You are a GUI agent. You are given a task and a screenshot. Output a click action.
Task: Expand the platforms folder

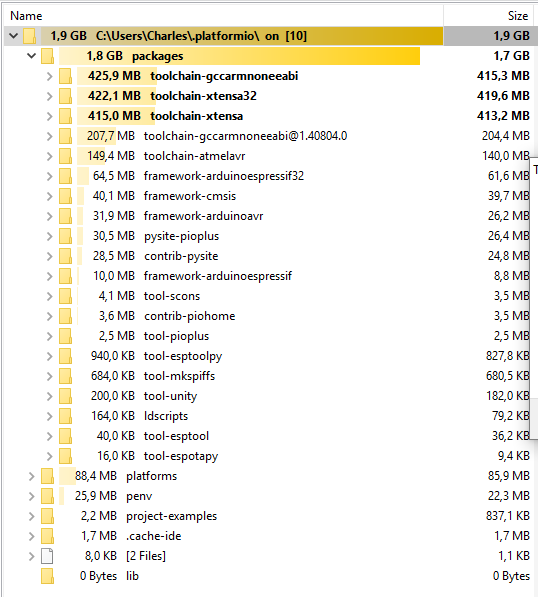pos(32,476)
